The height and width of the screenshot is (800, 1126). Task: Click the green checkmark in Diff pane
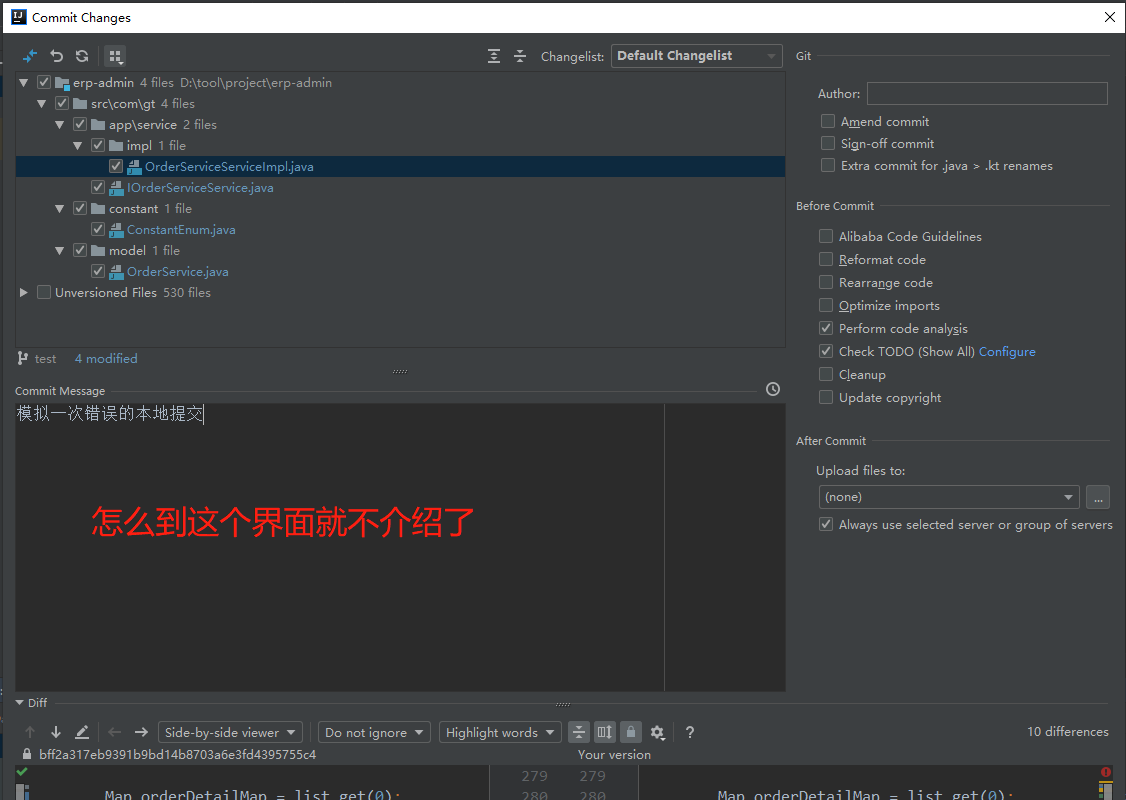22,772
